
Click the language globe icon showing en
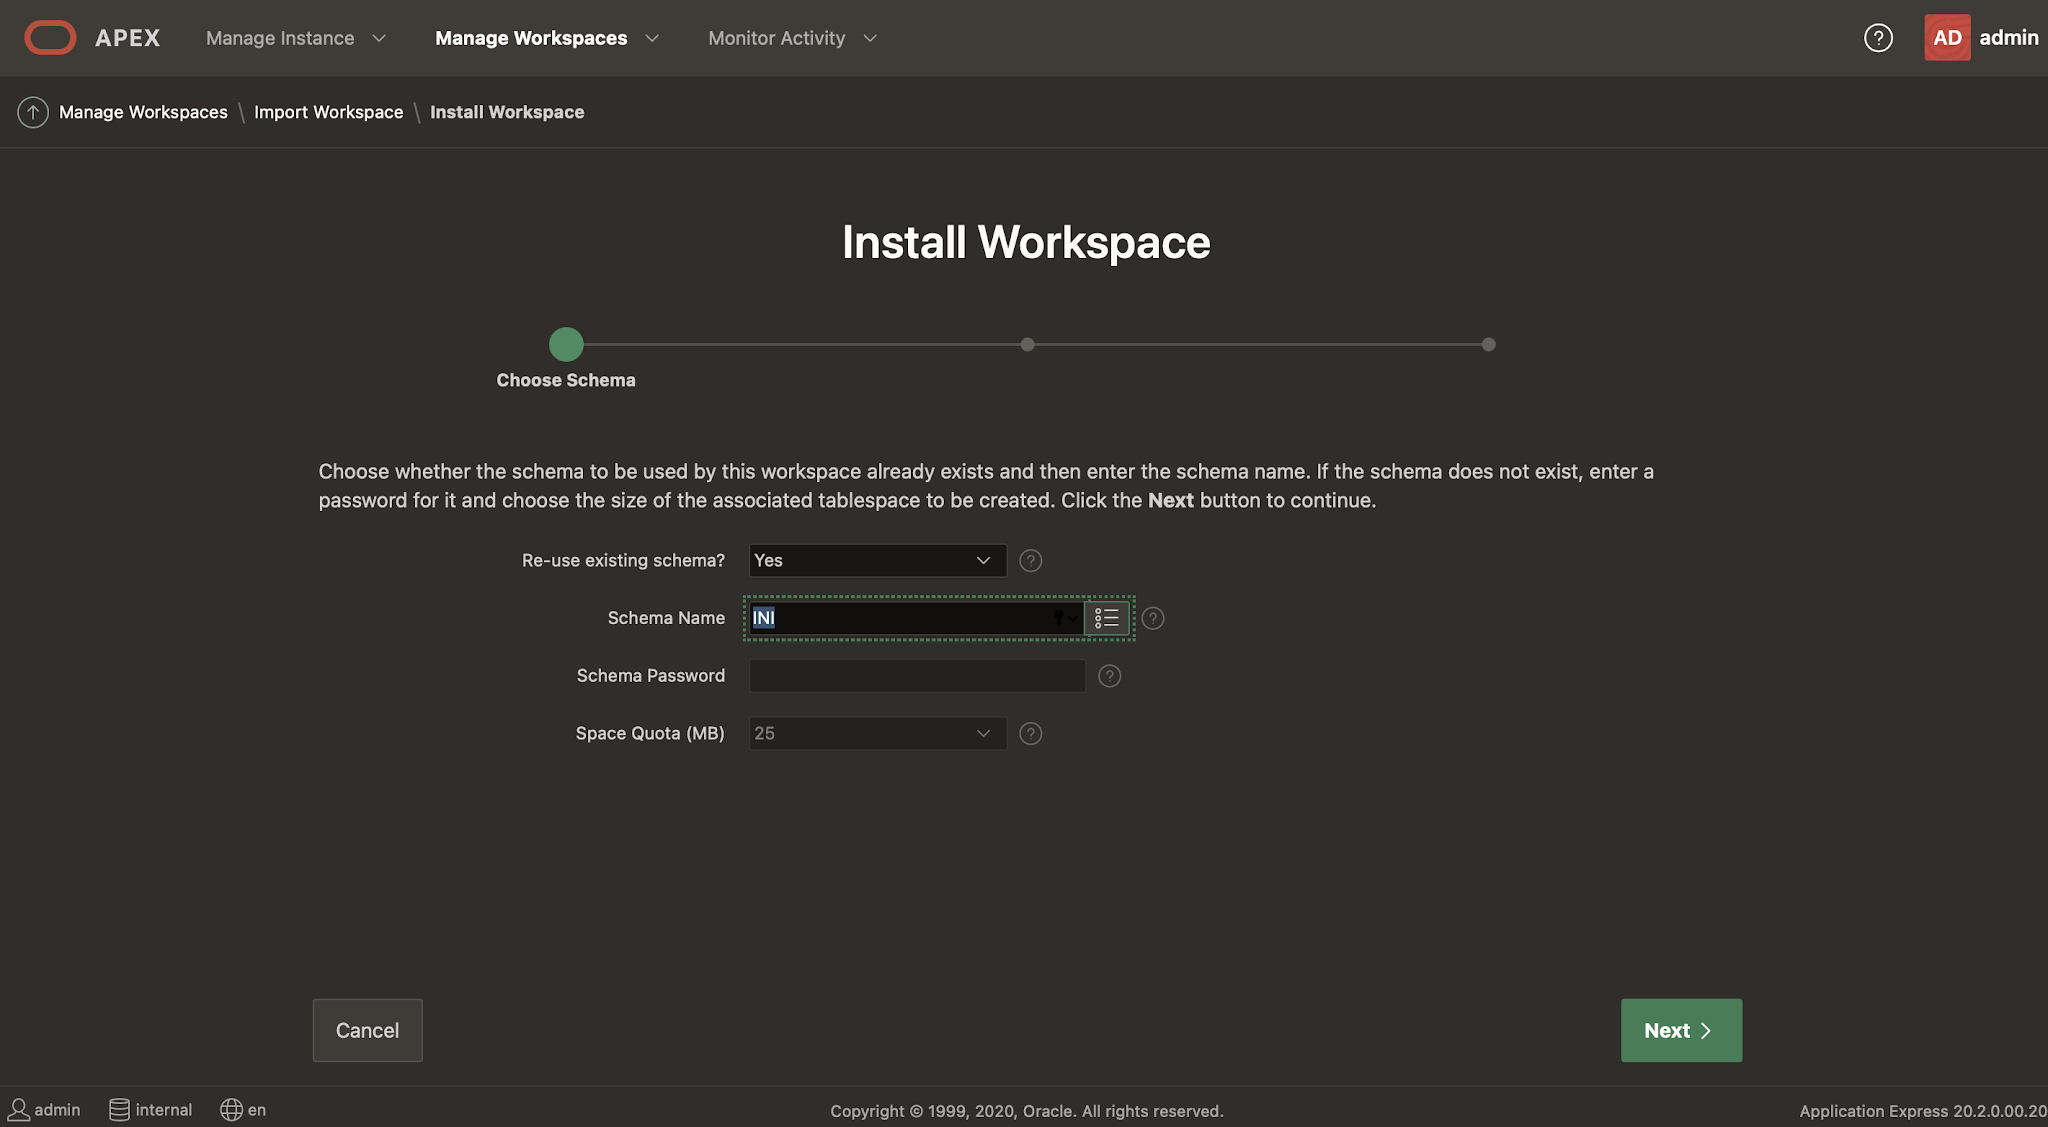231,1110
